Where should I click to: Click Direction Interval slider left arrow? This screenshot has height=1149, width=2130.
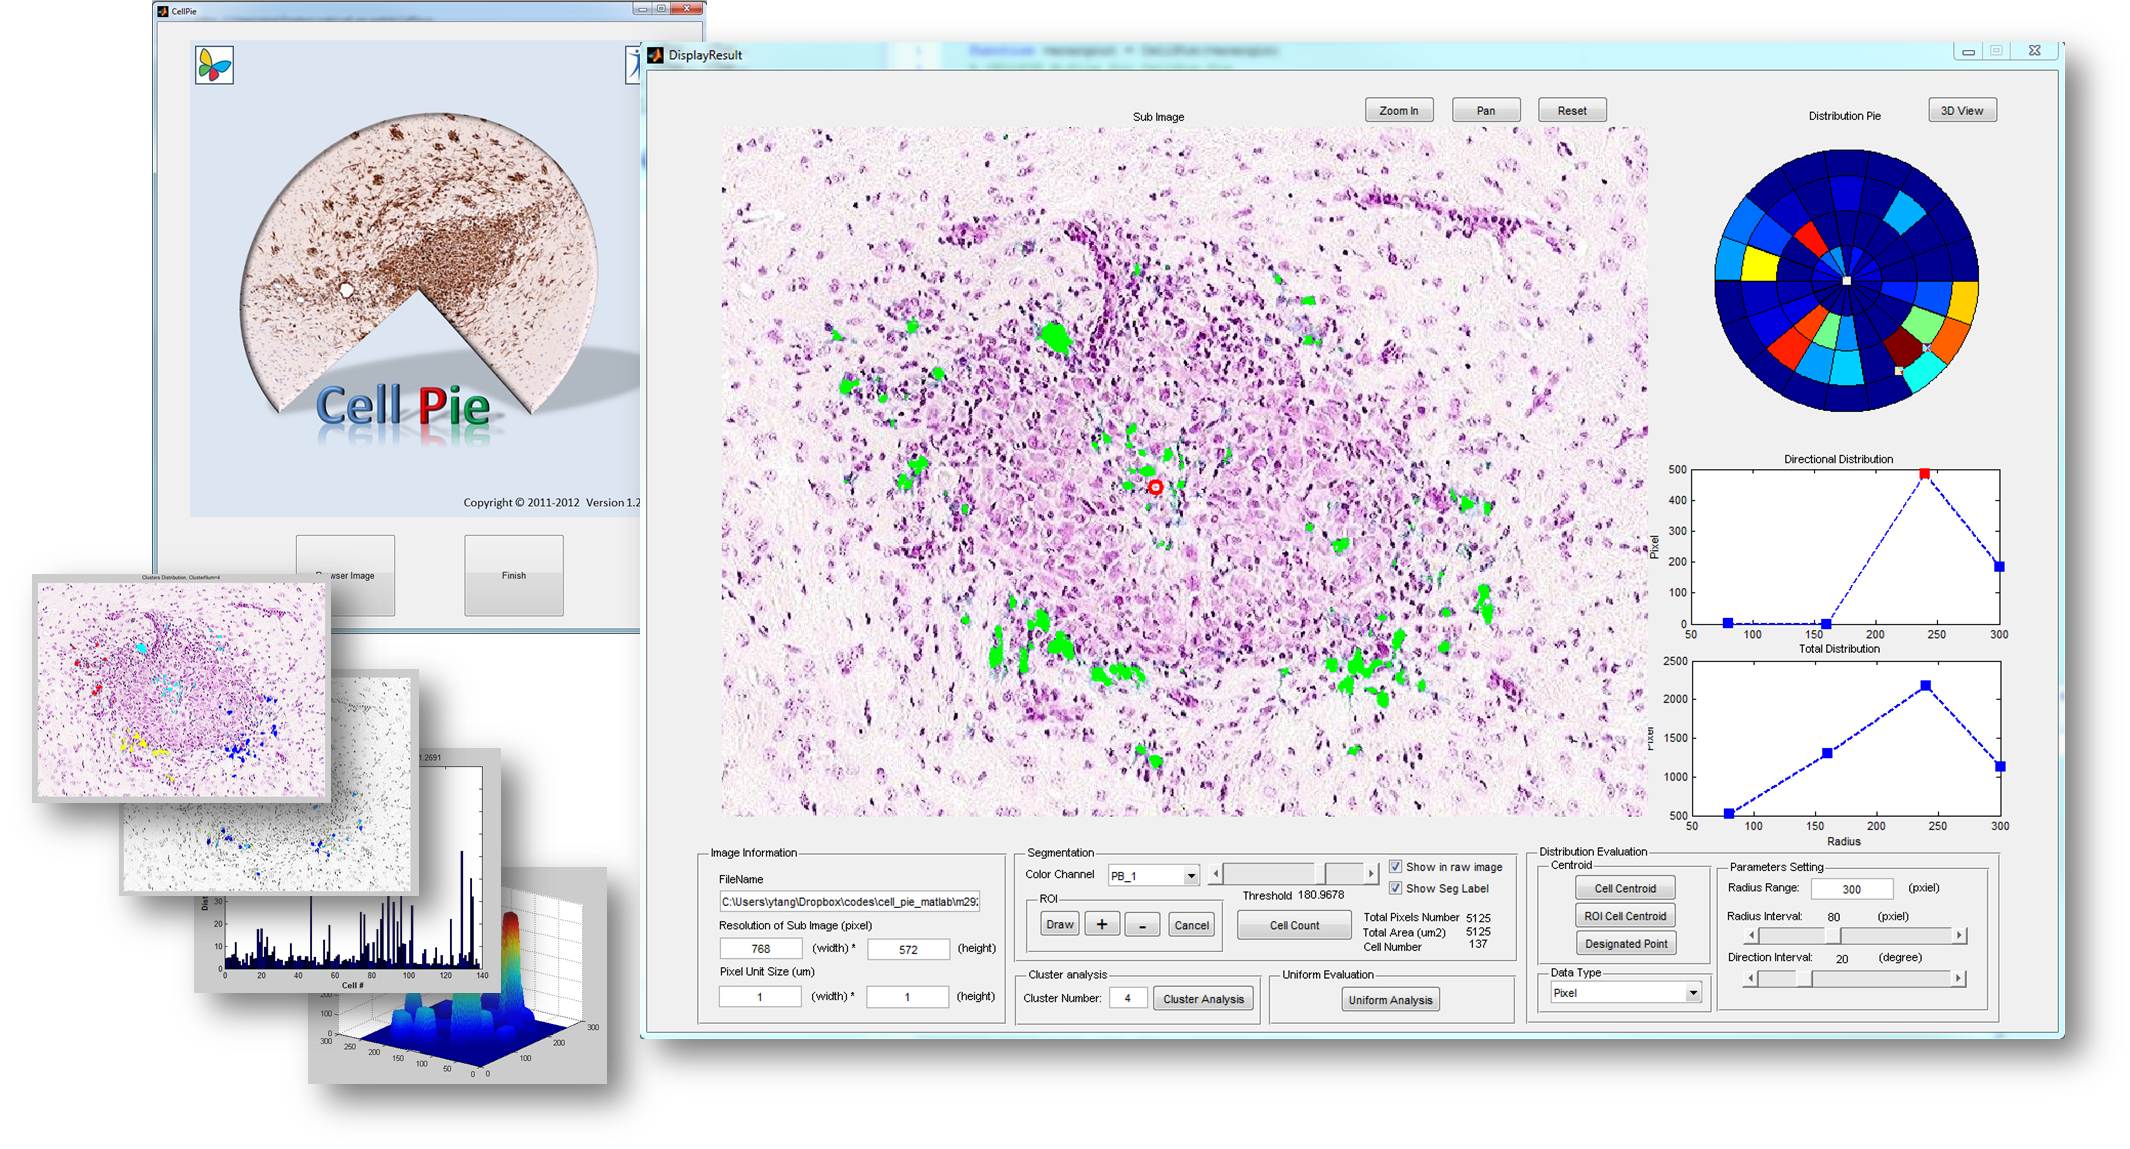pos(1749,978)
